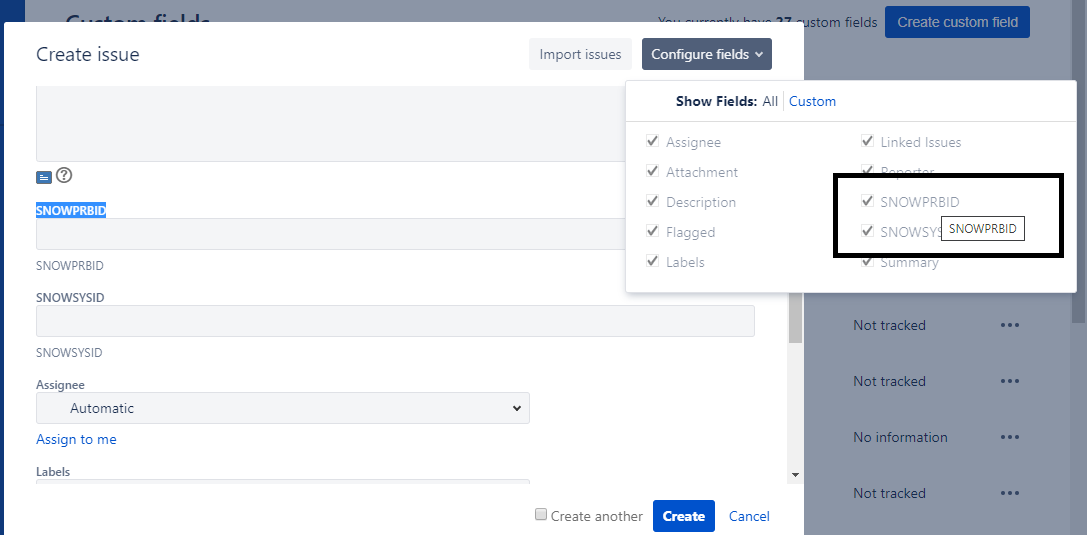Open the Assignee Automatic dropdown
The height and width of the screenshot is (535, 1087).
pos(283,408)
